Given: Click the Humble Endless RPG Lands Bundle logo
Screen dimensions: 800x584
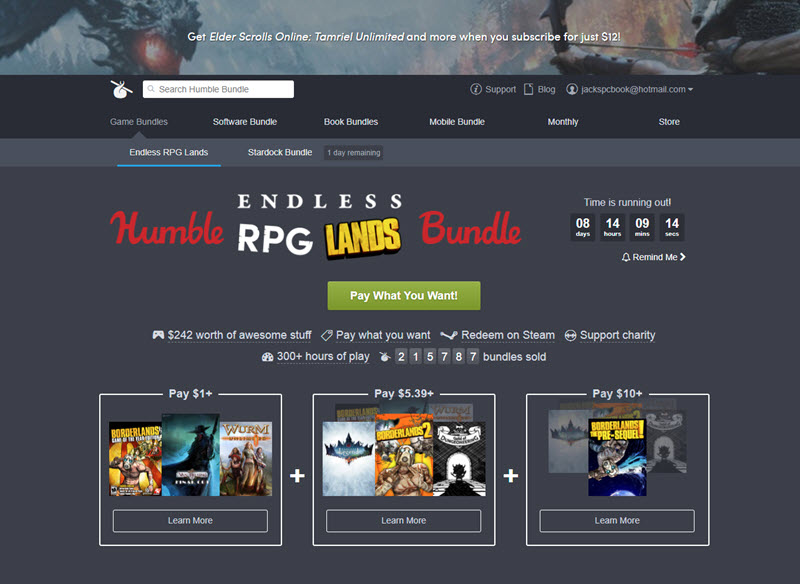Looking at the screenshot, I should [x=315, y=226].
